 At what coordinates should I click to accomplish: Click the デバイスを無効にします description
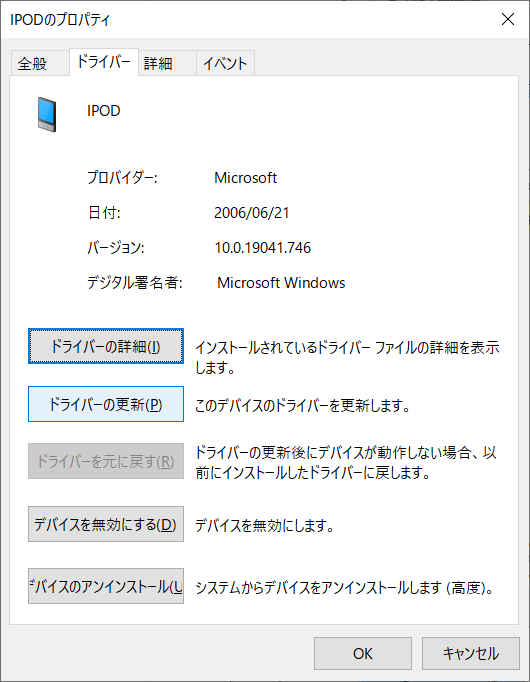click(264, 526)
